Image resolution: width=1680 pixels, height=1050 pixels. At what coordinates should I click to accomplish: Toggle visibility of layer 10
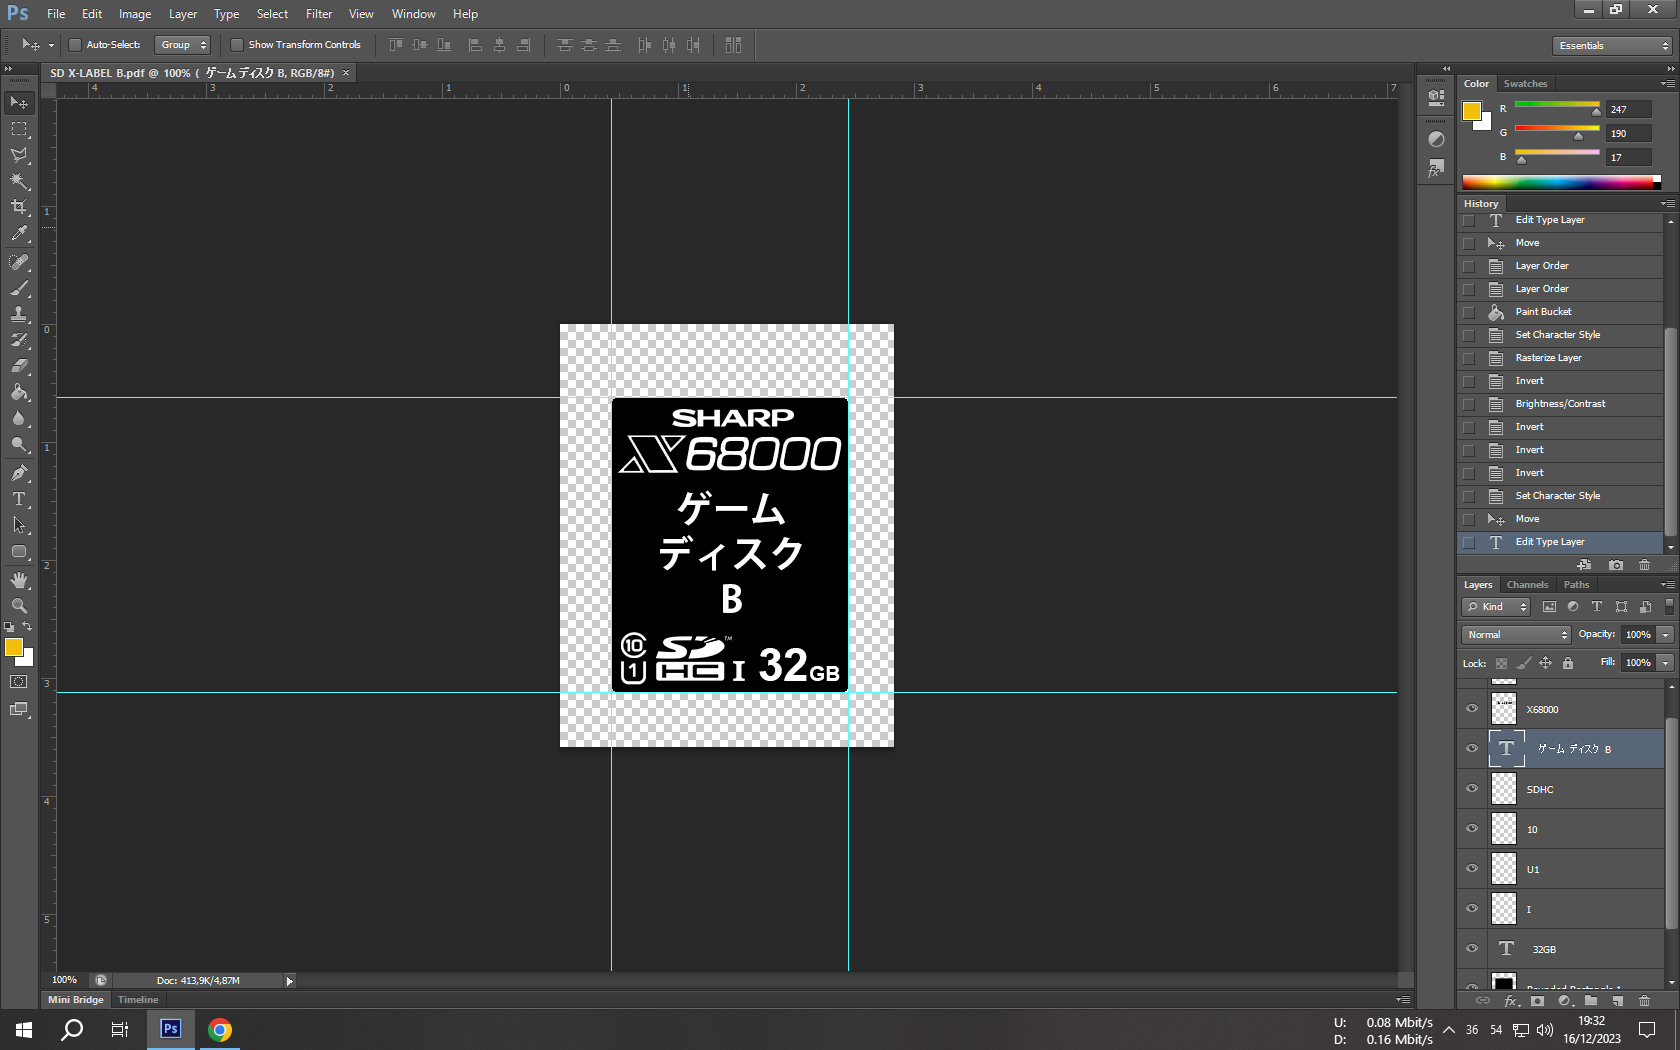click(x=1472, y=828)
